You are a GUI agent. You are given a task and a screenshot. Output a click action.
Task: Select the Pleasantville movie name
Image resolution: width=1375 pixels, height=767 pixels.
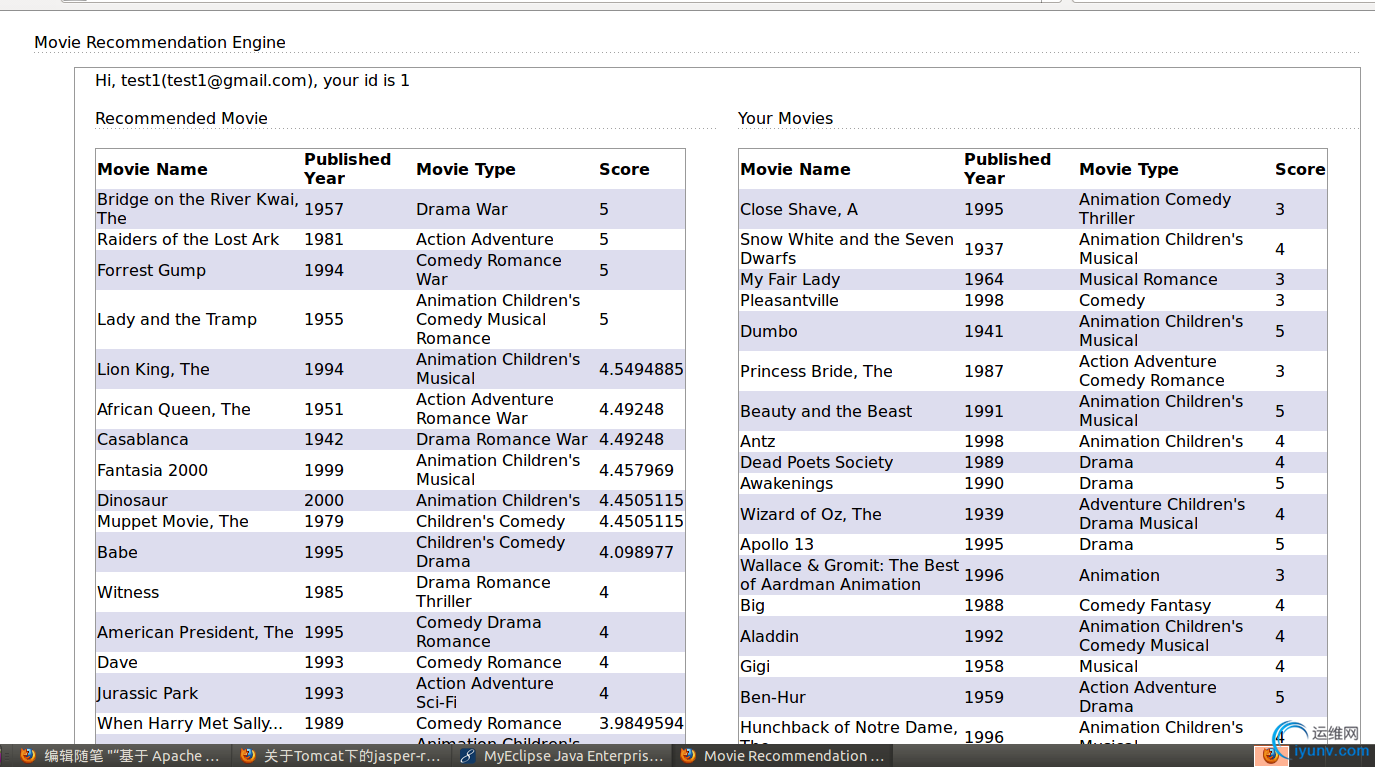(789, 300)
